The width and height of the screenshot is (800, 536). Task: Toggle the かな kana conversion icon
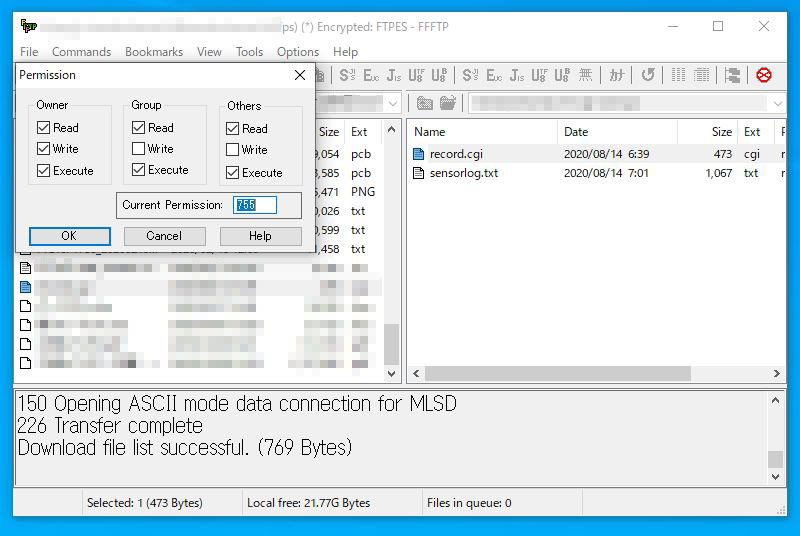click(617, 75)
